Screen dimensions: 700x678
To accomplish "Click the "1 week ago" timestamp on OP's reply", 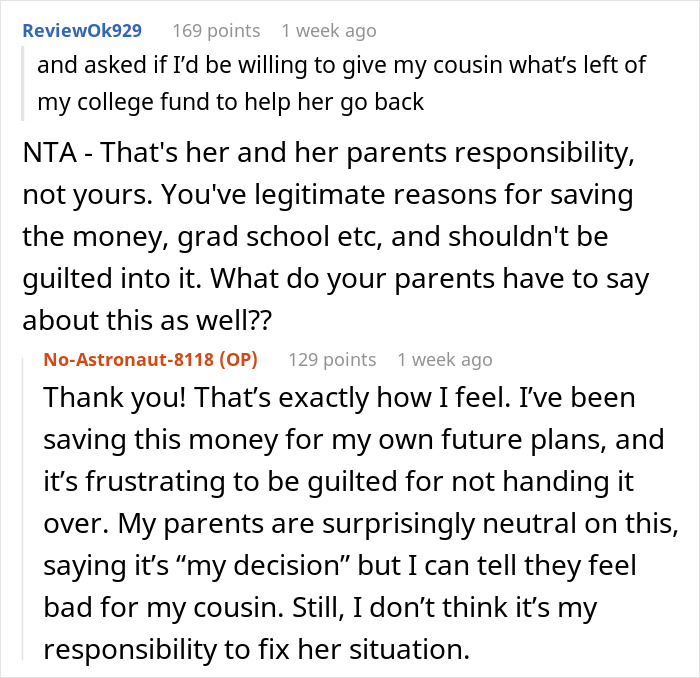I will tap(444, 360).
